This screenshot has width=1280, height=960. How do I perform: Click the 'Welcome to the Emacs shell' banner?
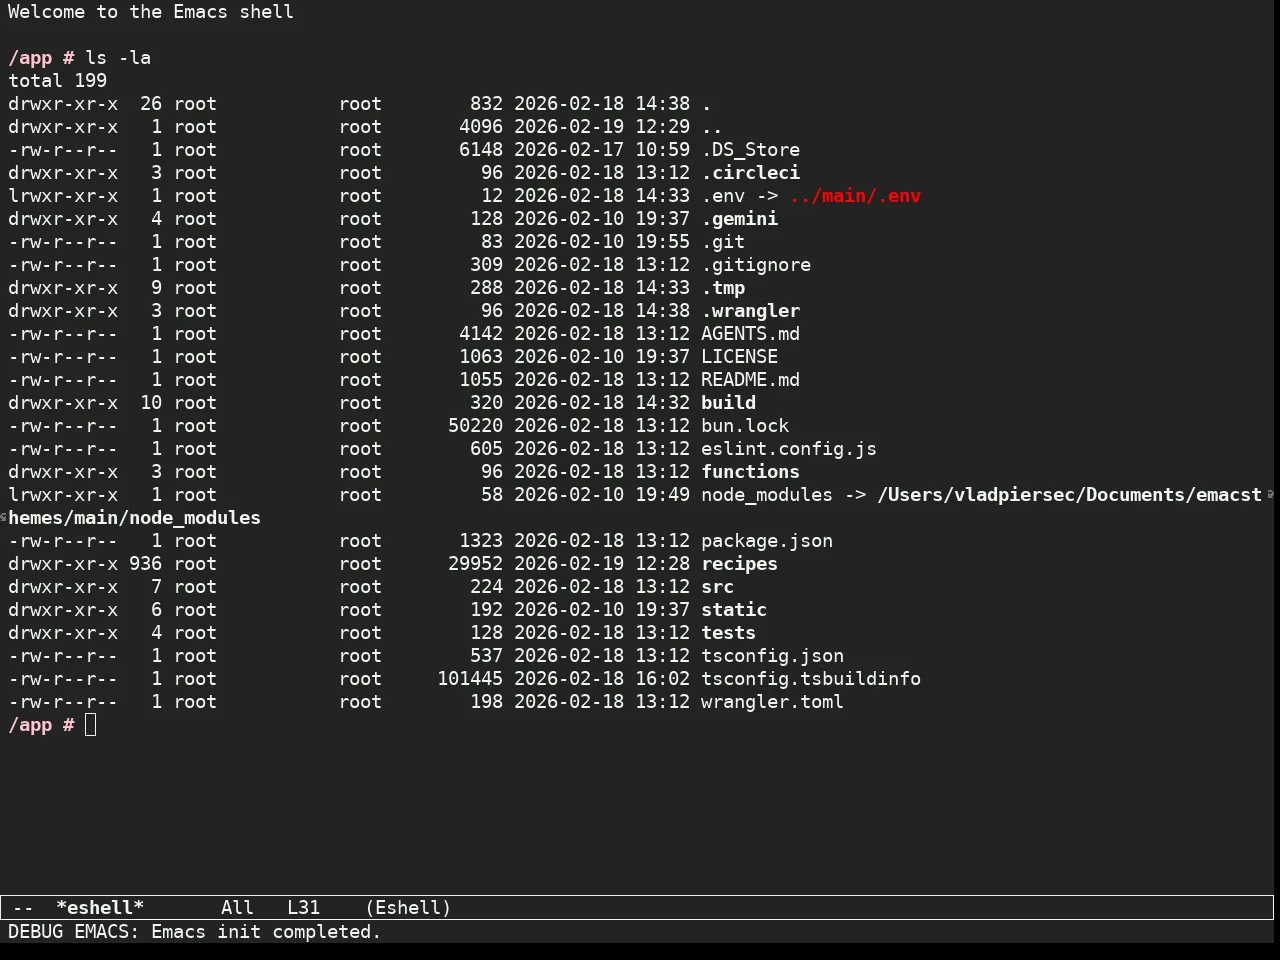[151, 12]
